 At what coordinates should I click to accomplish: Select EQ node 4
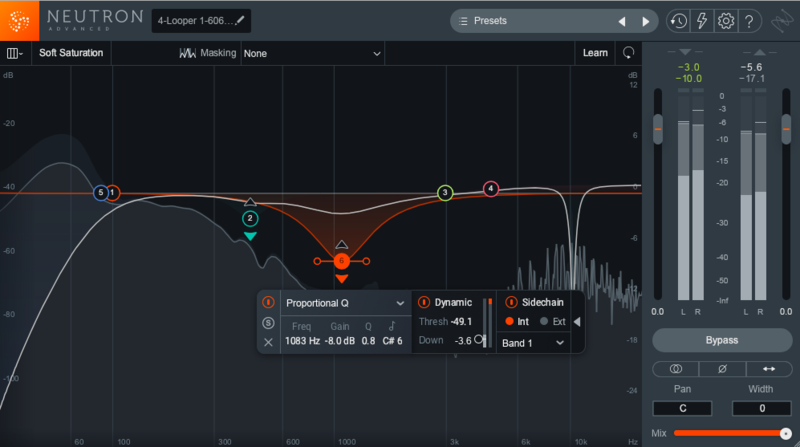point(490,188)
